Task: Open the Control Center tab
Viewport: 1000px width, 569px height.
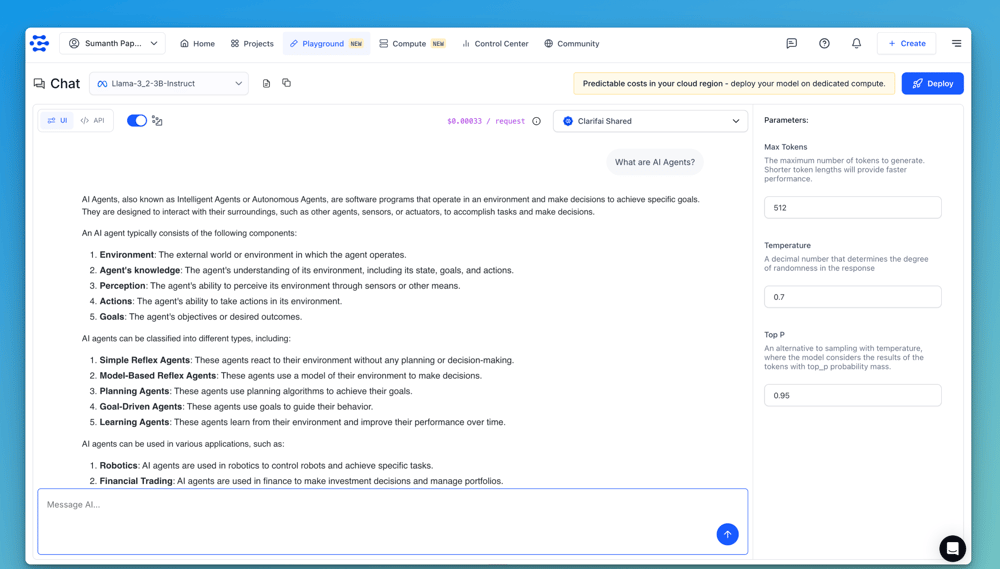Action: pos(495,44)
